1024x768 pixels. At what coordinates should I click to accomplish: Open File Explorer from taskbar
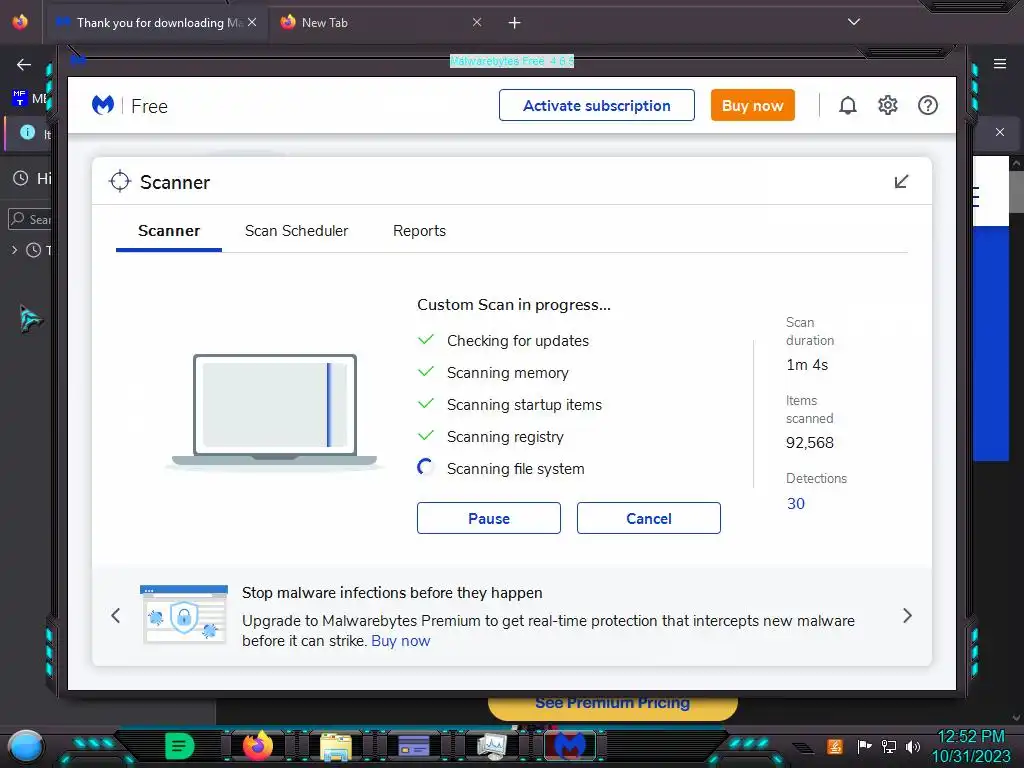coord(336,746)
